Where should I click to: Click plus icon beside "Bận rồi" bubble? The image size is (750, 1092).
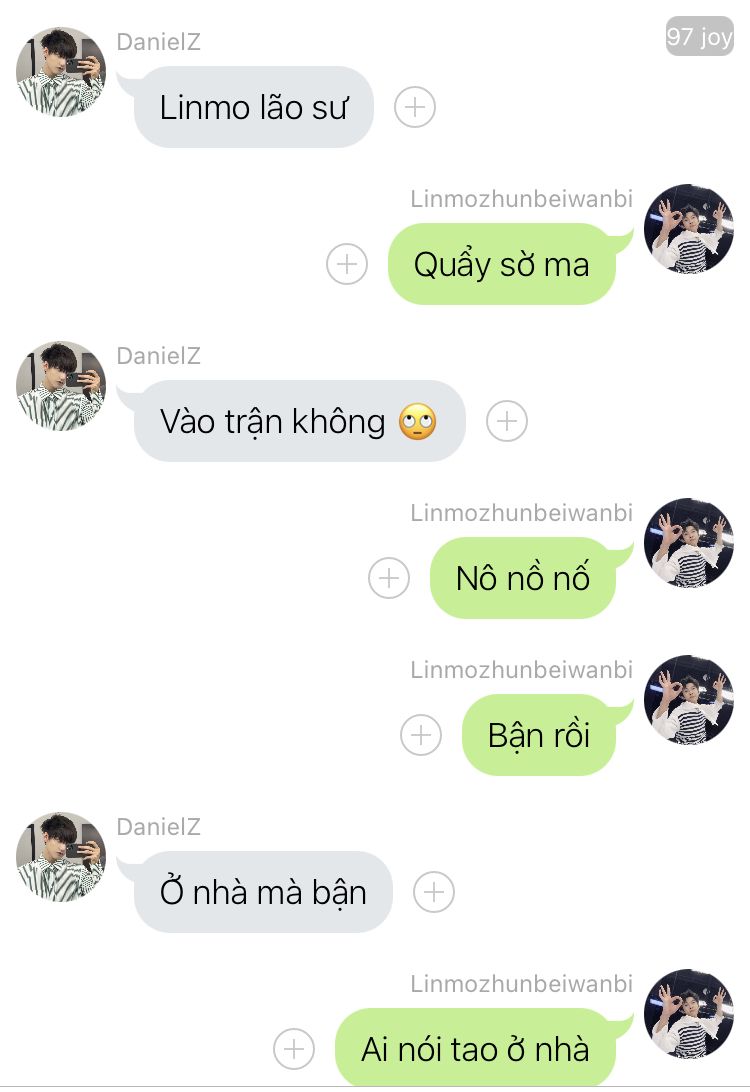click(421, 735)
